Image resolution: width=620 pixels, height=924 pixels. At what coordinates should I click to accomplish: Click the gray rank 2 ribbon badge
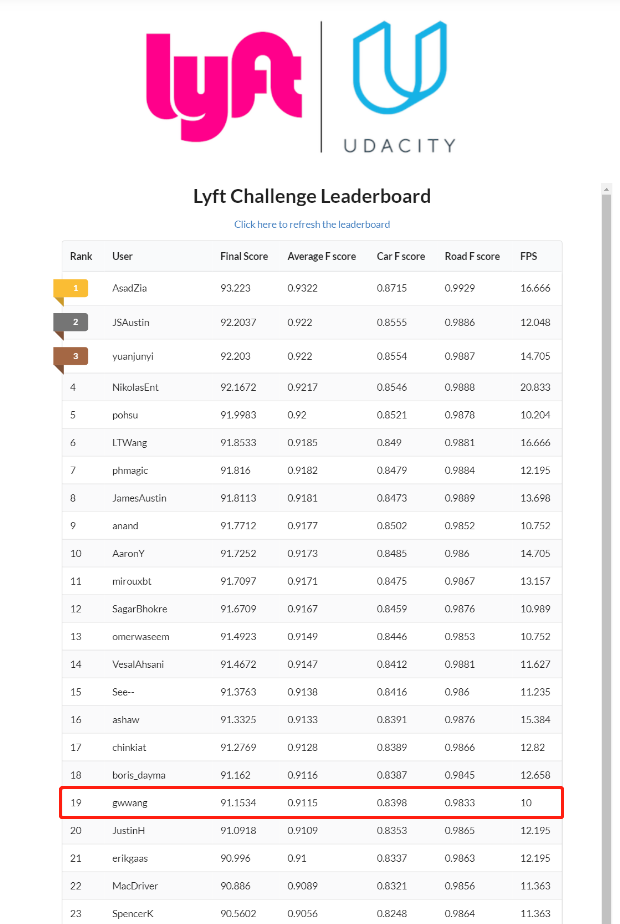(x=71, y=325)
